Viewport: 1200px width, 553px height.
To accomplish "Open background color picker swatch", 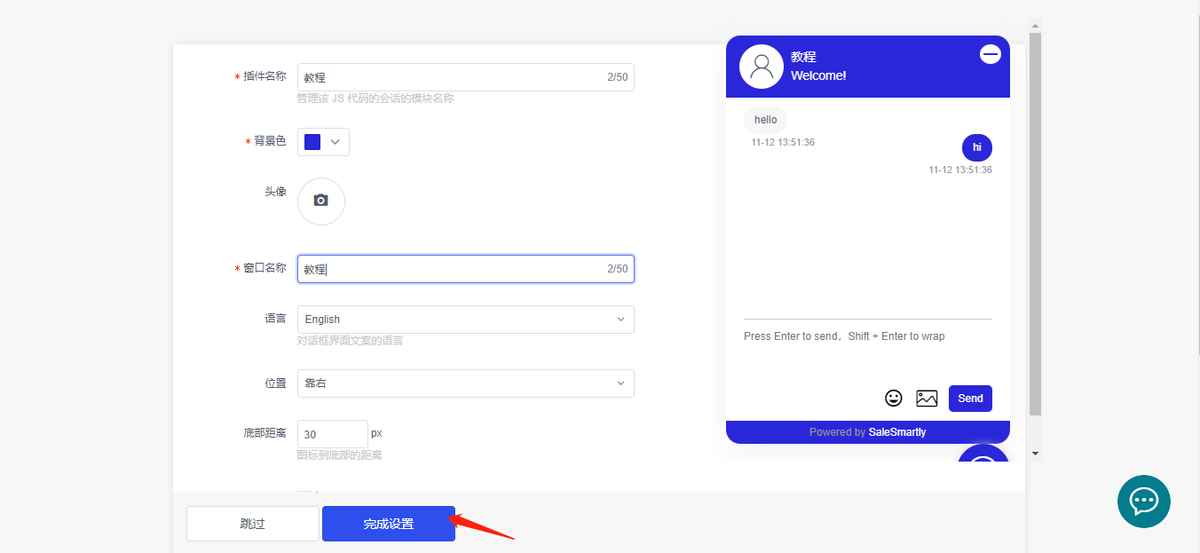I will 312,142.
